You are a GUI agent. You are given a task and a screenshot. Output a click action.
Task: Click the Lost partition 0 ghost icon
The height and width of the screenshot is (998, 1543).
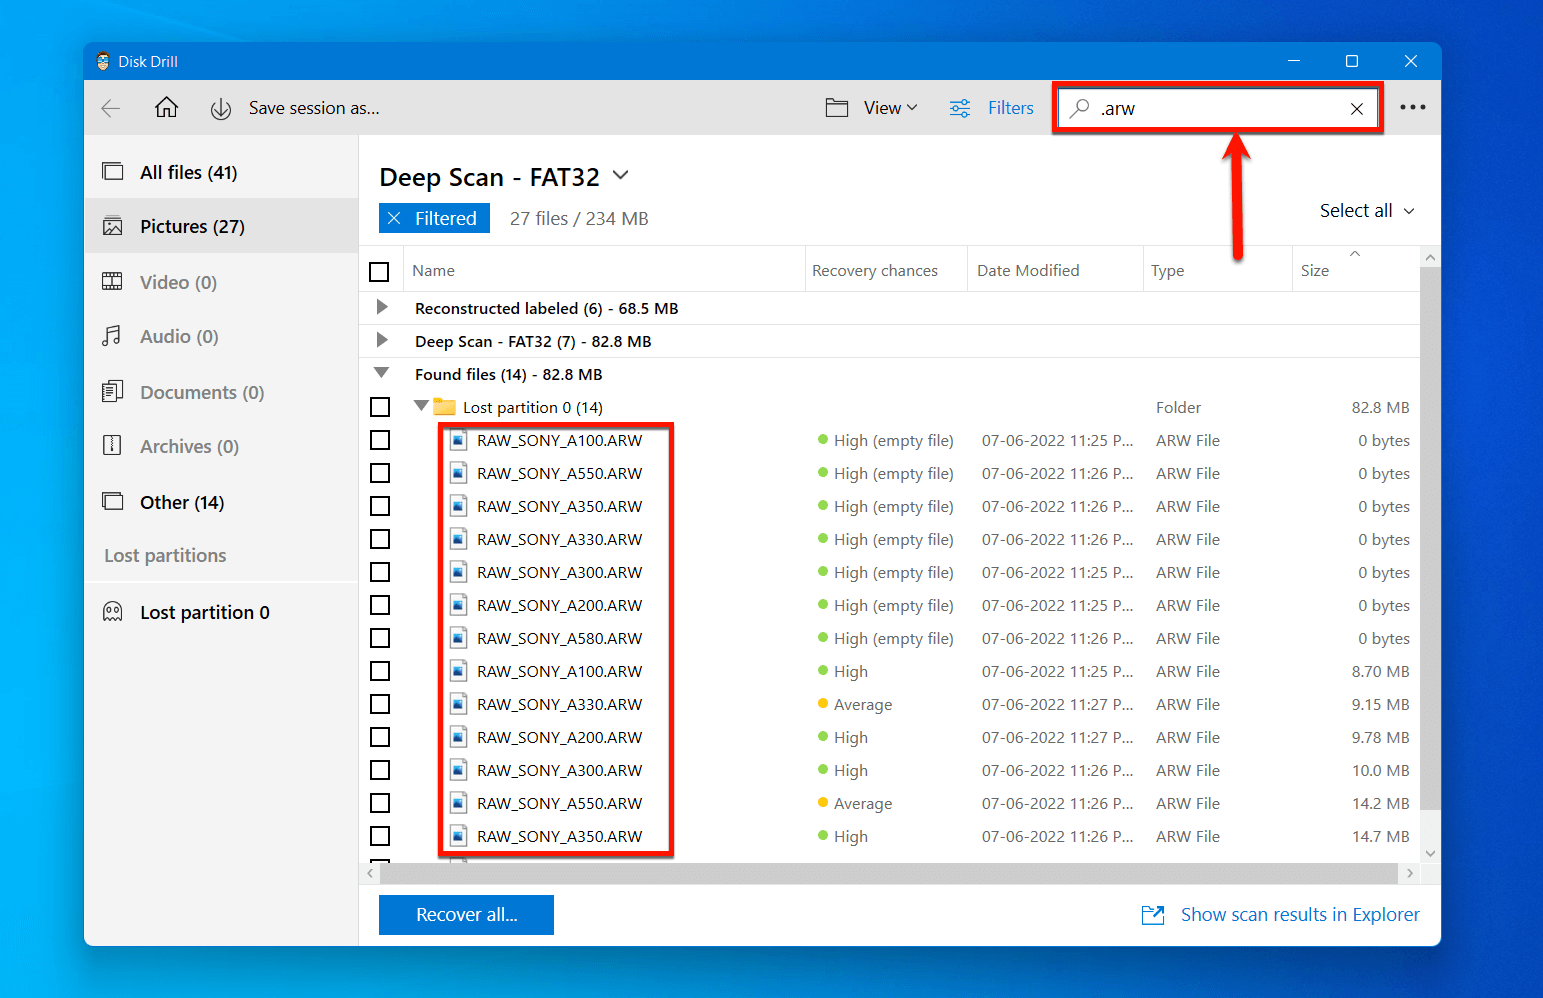tap(113, 612)
